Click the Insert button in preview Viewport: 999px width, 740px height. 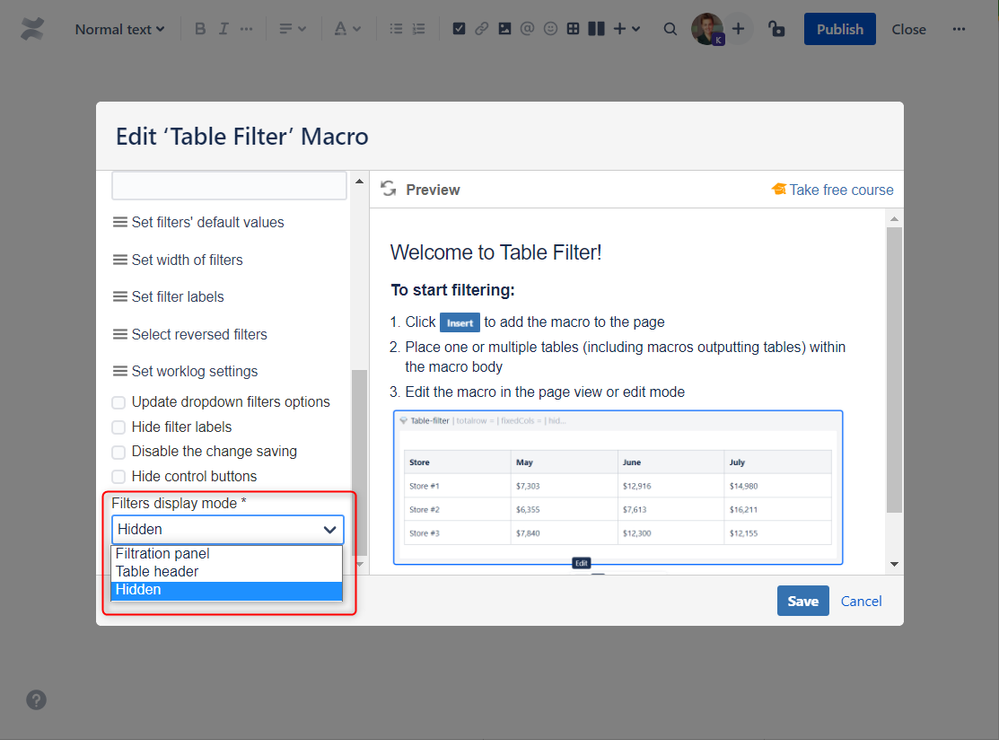pos(459,323)
